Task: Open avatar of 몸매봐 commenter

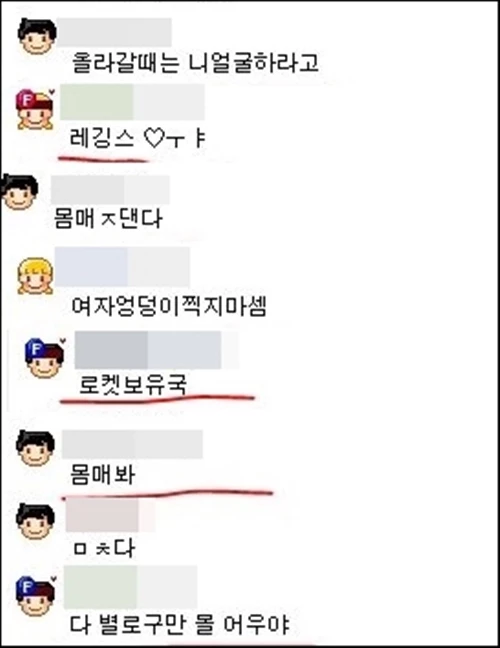Action: [x=36, y=448]
